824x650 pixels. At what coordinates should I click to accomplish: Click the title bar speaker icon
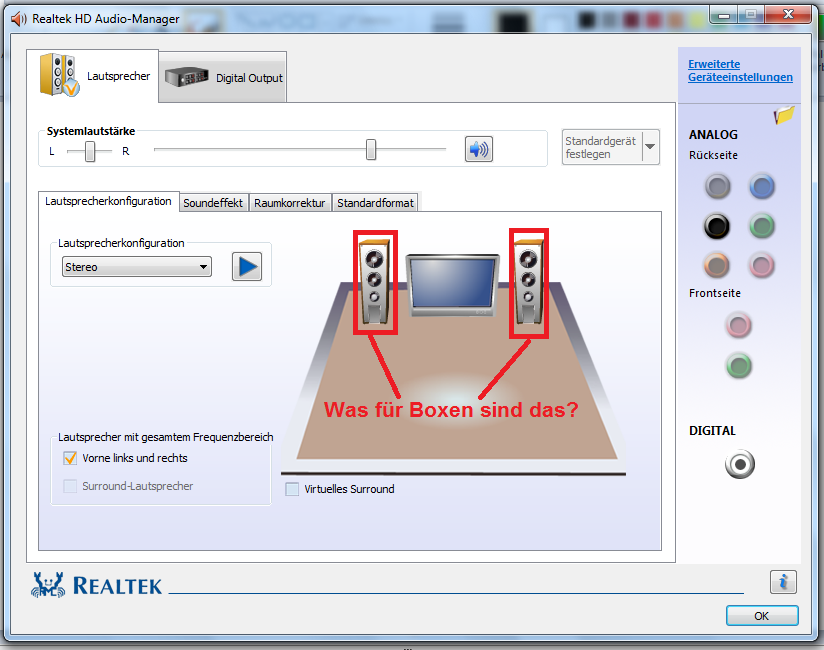(18, 19)
